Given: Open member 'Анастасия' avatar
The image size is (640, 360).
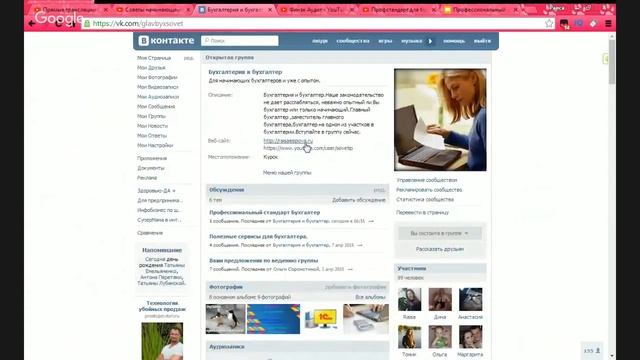Looking at the screenshot, I should tap(470, 299).
